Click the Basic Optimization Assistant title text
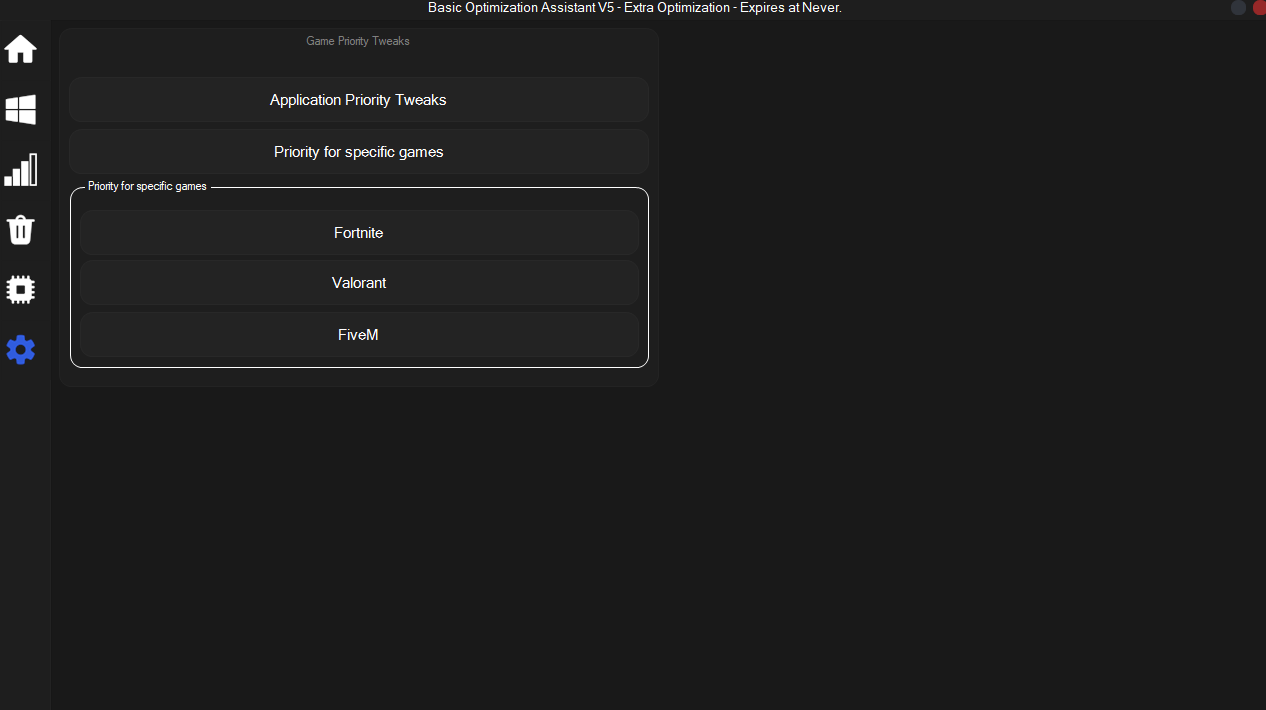 (634, 8)
